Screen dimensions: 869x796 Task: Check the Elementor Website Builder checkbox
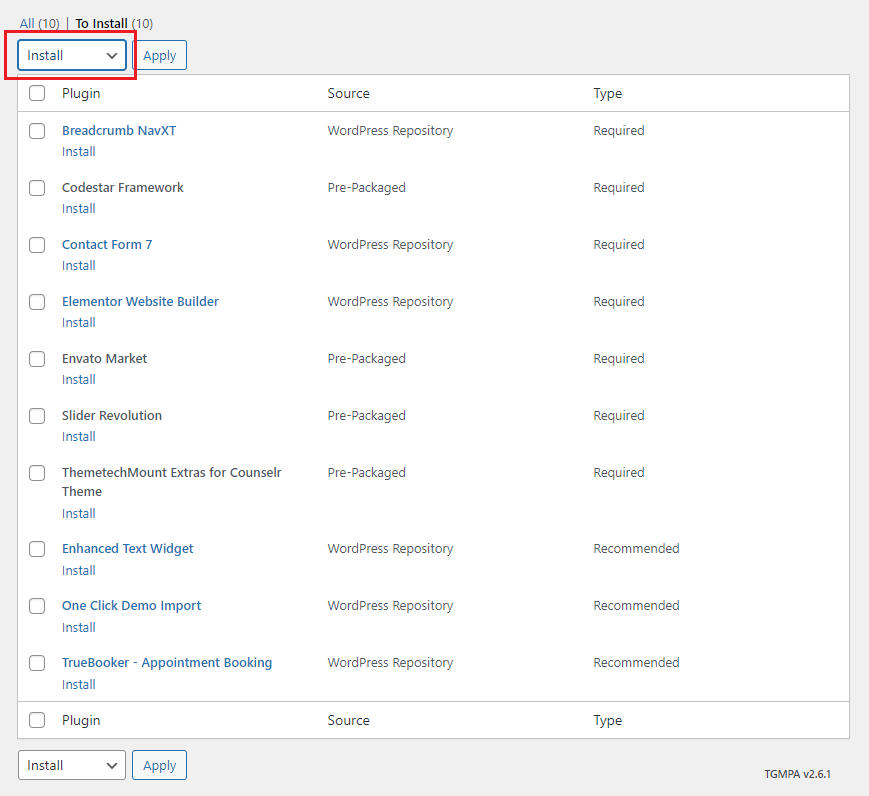coord(37,302)
